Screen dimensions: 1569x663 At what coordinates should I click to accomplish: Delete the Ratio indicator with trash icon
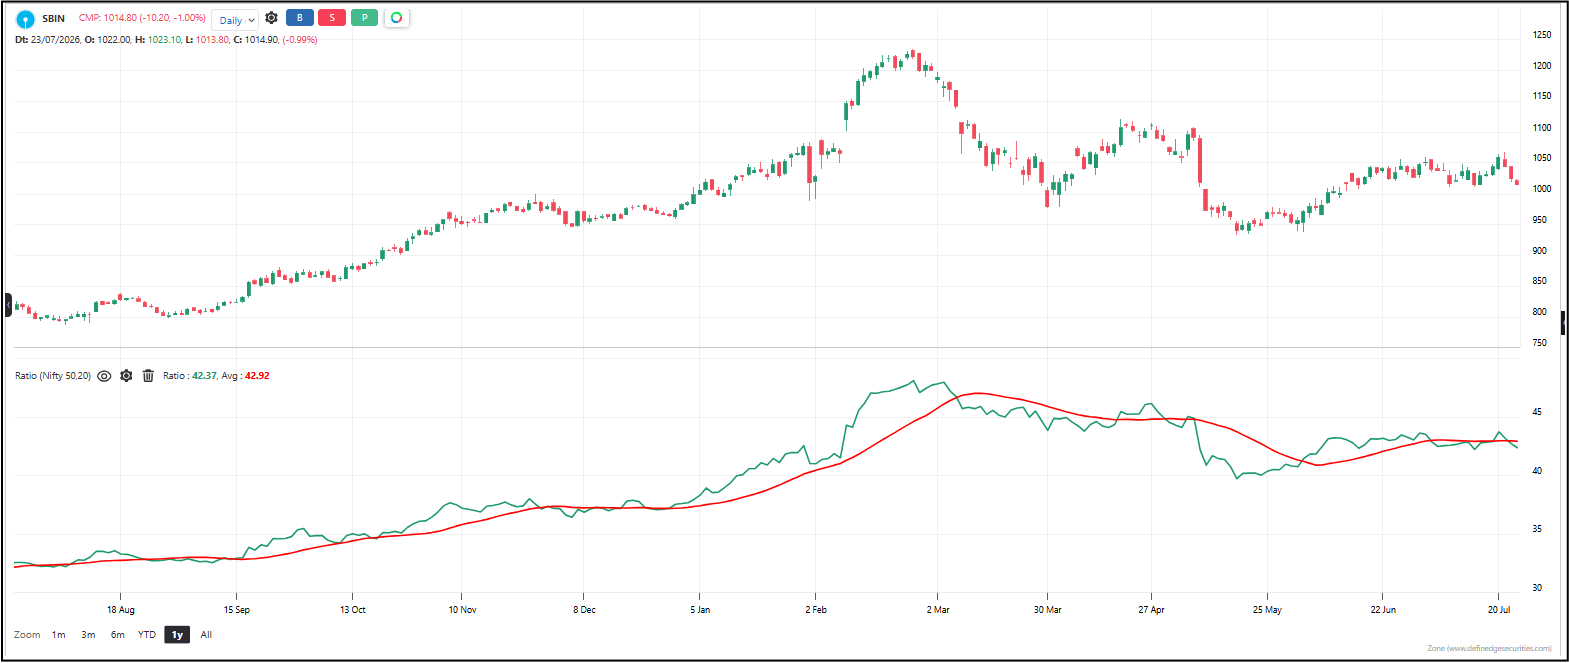148,376
